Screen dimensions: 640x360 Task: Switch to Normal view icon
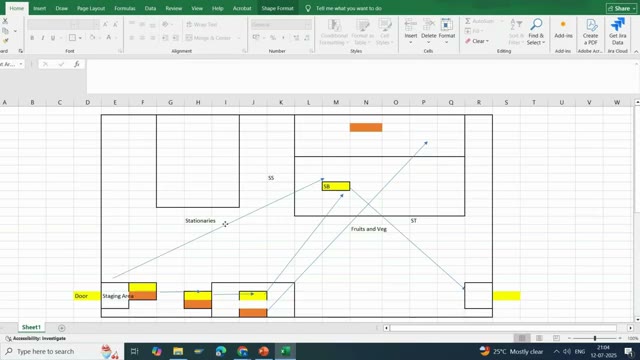pos(522,338)
